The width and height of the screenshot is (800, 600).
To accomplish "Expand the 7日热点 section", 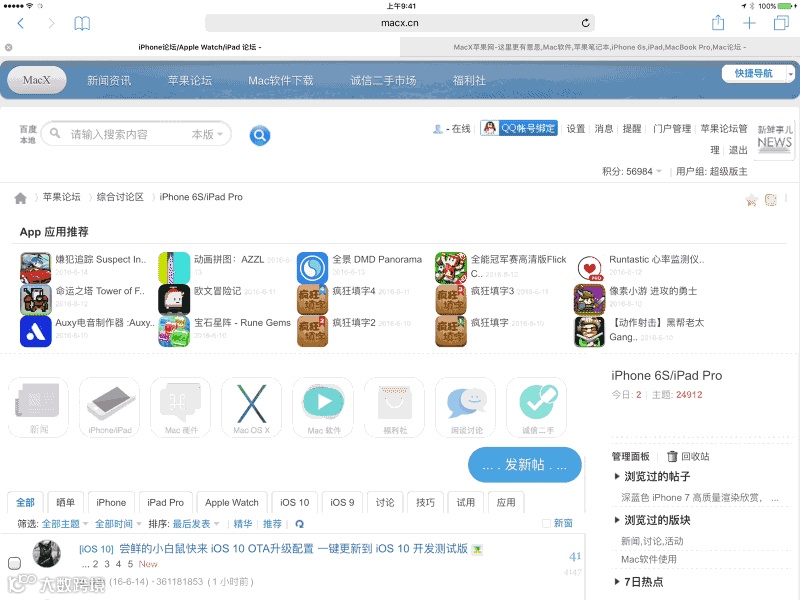I will (x=639, y=582).
